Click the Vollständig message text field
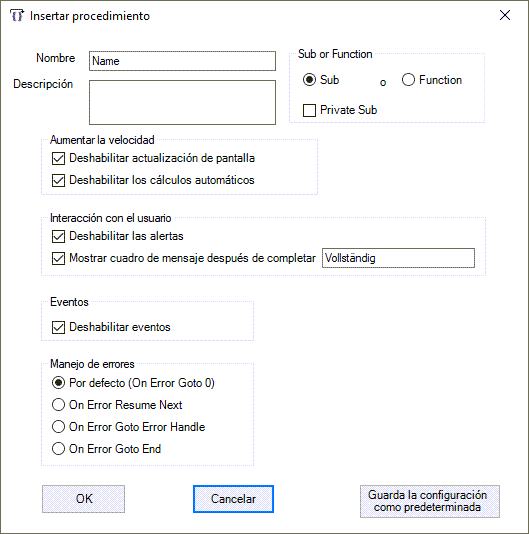Viewport: 529px width, 534px height. tap(398, 258)
